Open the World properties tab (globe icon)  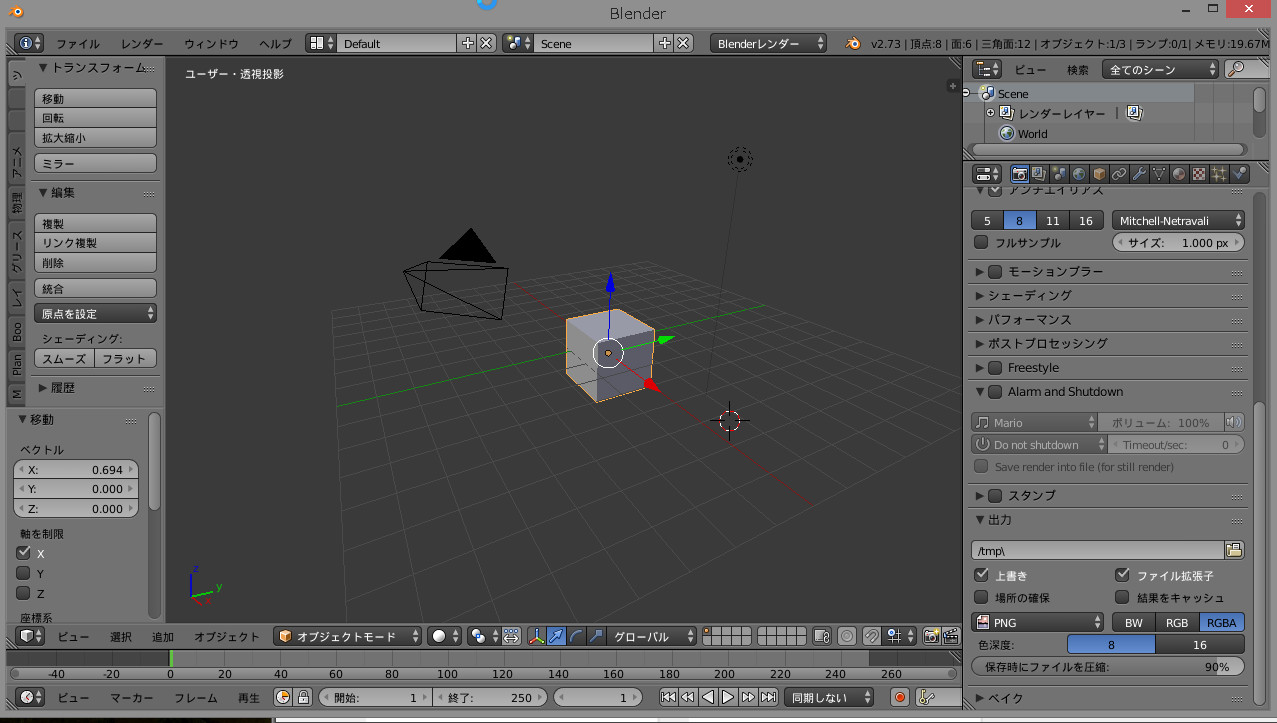click(1079, 174)
